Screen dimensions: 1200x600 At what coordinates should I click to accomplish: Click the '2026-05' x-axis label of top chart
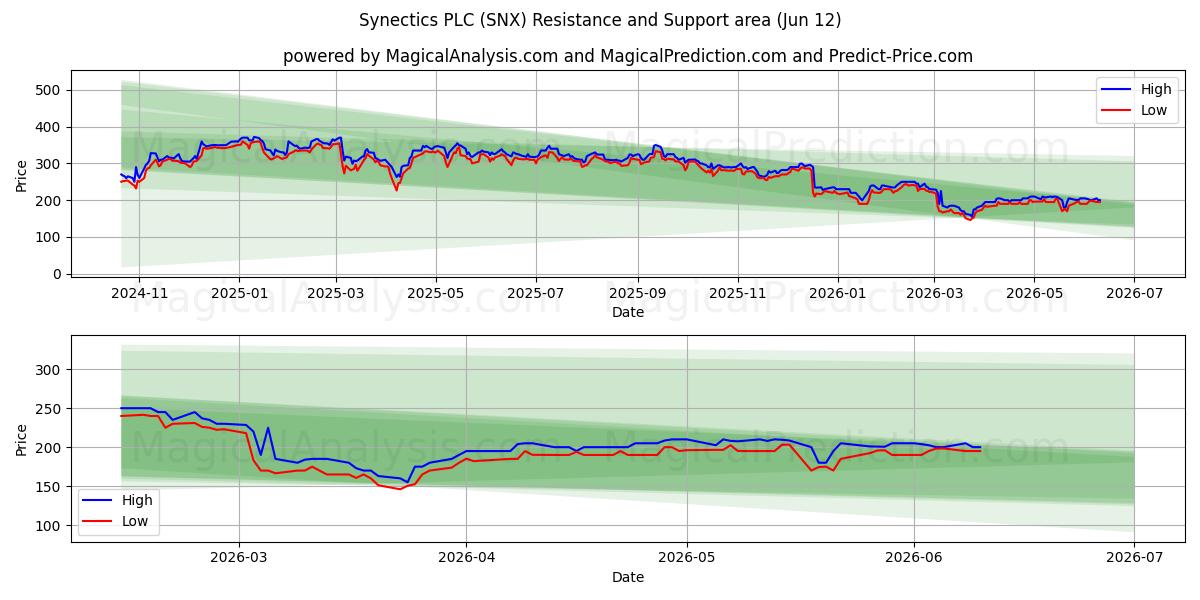1034,295
